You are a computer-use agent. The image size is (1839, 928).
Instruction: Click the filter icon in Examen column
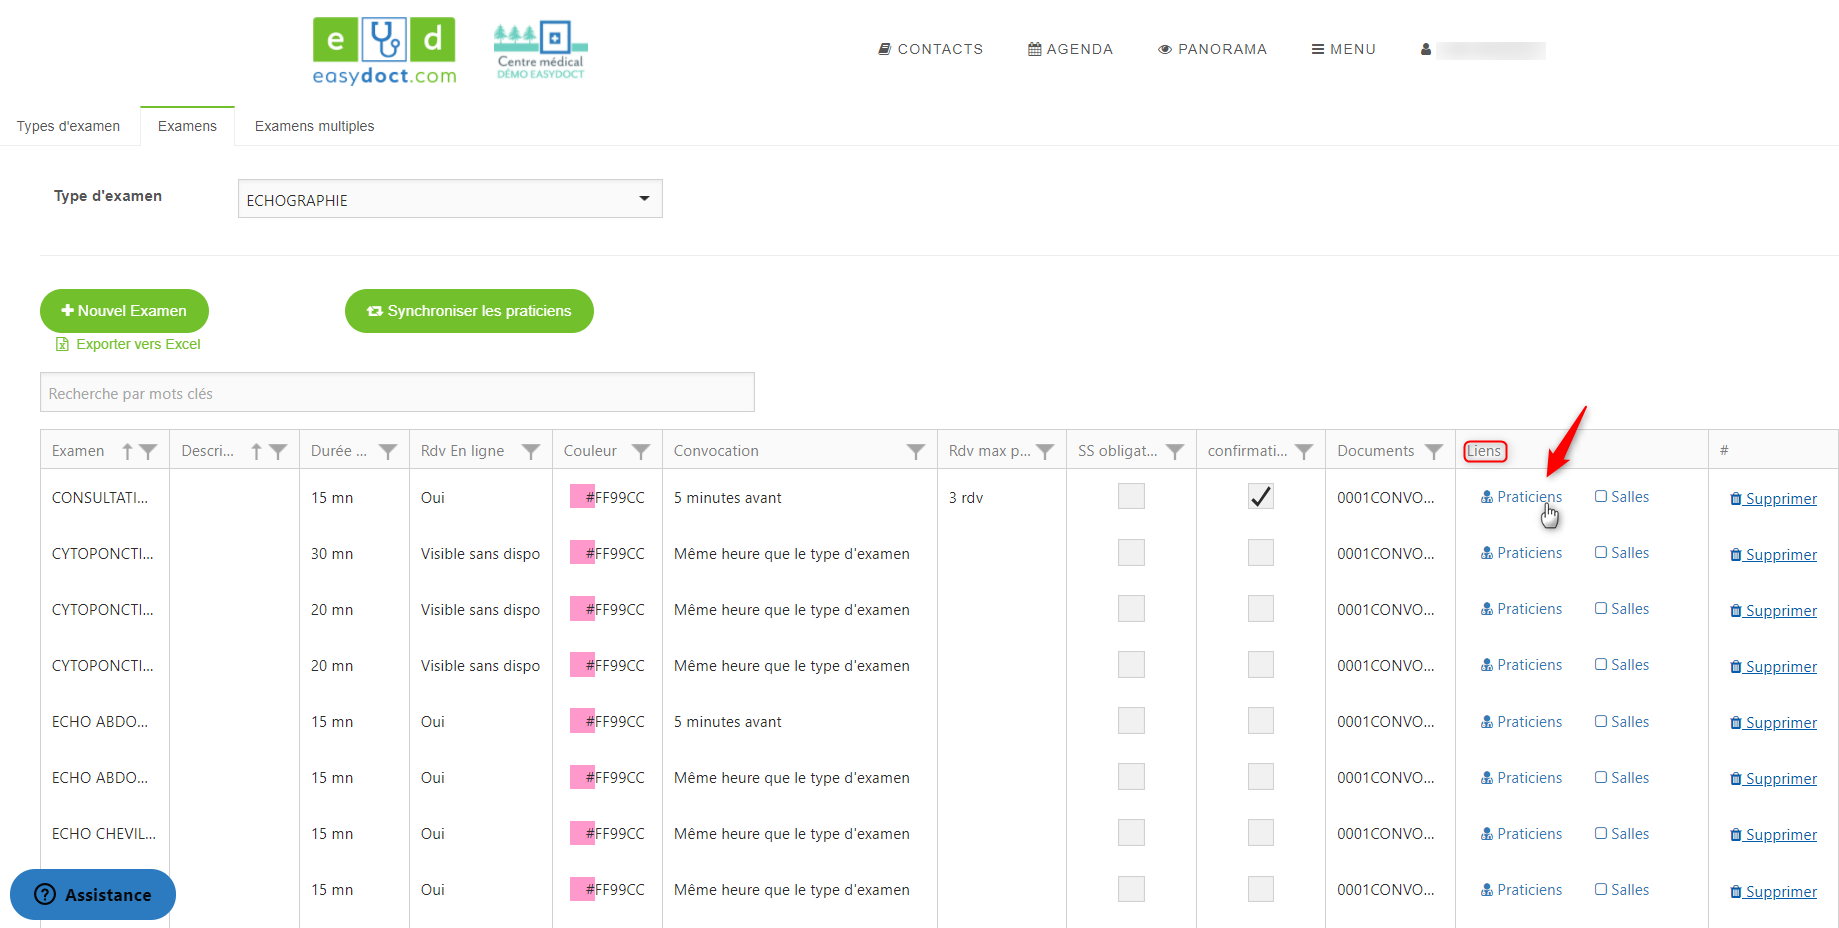tap(148, 452)
